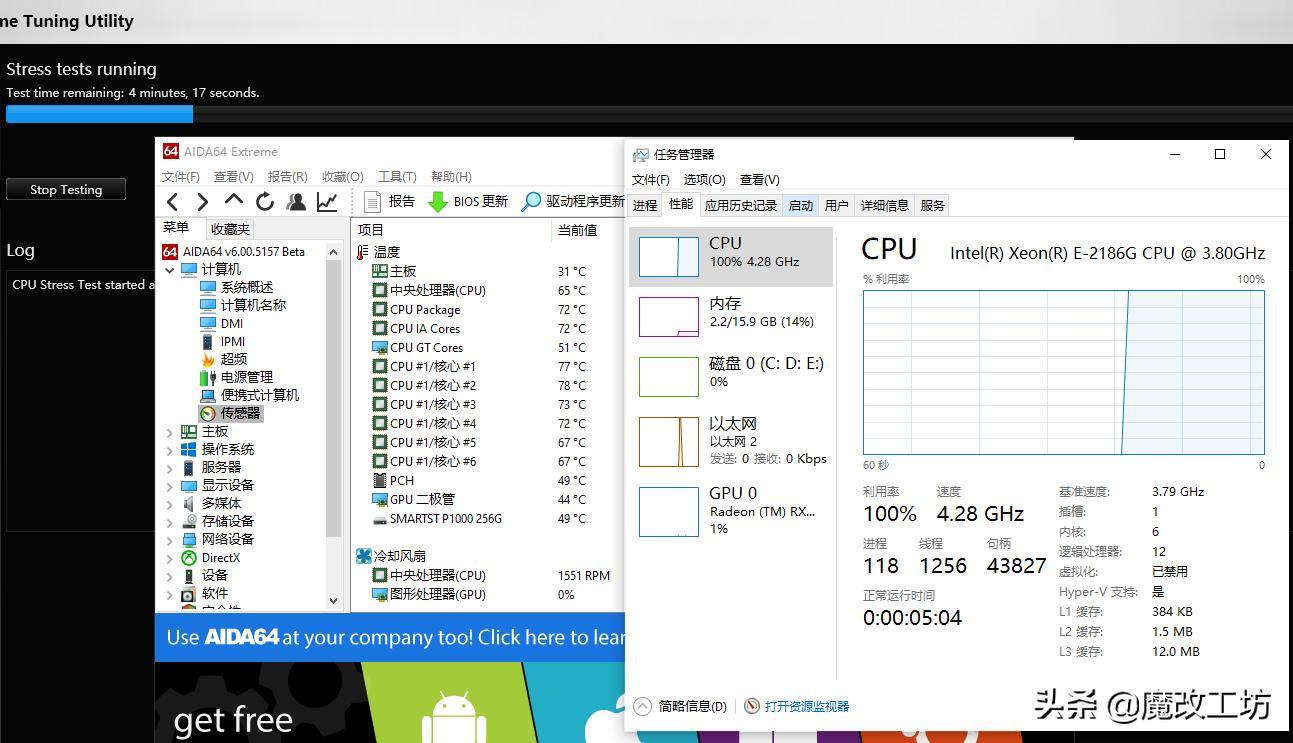Select 传感器 sensor tree entry
This screenshot has width=1293, height=743.
point(230,413)
